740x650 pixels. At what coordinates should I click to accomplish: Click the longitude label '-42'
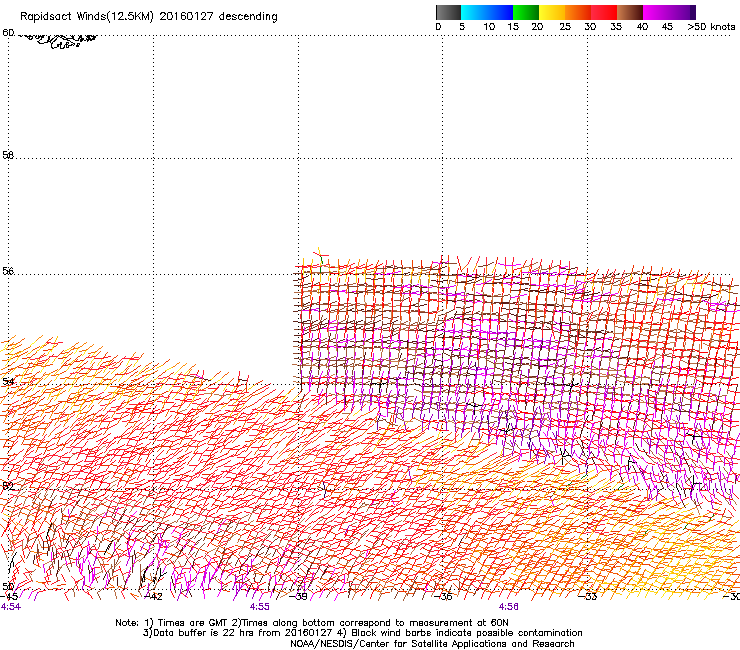(x=153, y=597)
